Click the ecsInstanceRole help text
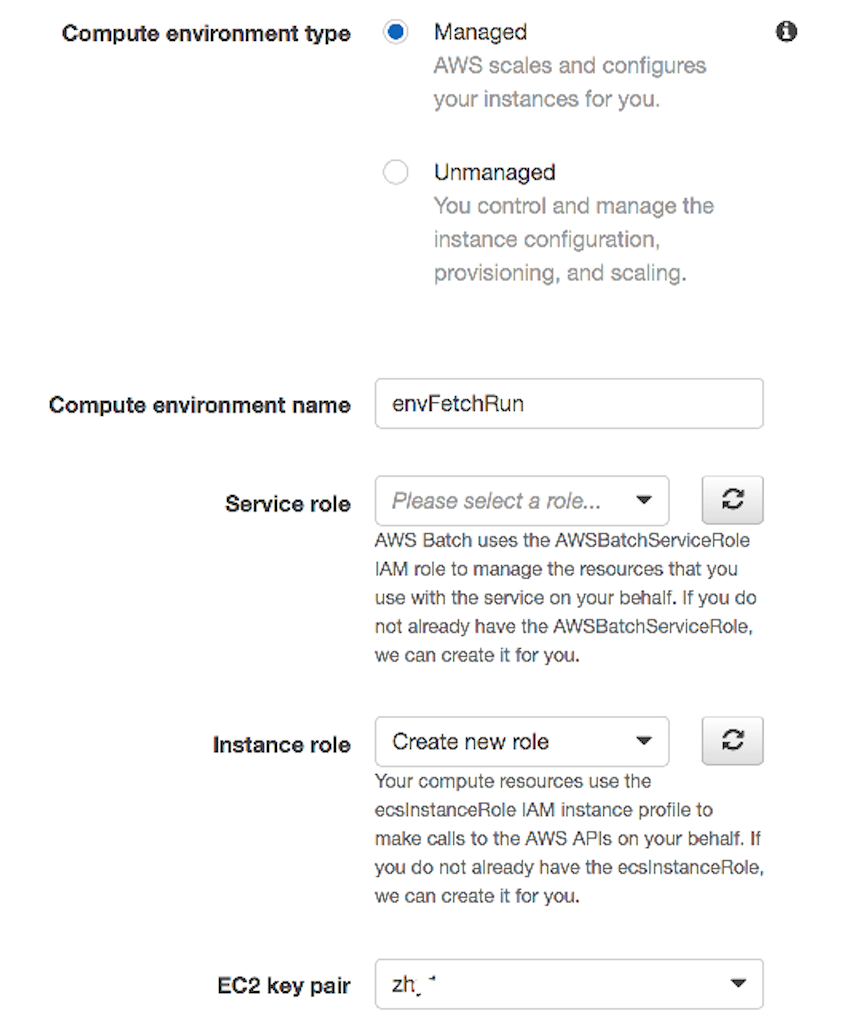Screen dimensions: 850x1032 tap(569, 838)
